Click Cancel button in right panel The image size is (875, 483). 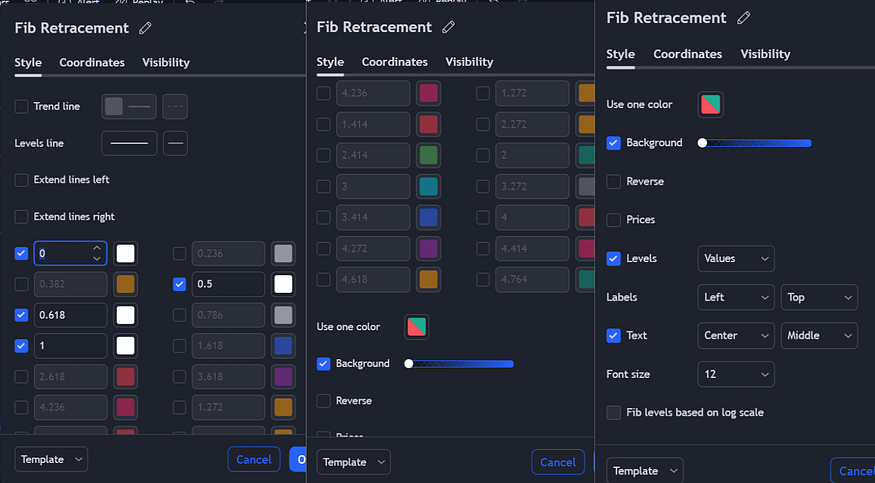point(853,471)
